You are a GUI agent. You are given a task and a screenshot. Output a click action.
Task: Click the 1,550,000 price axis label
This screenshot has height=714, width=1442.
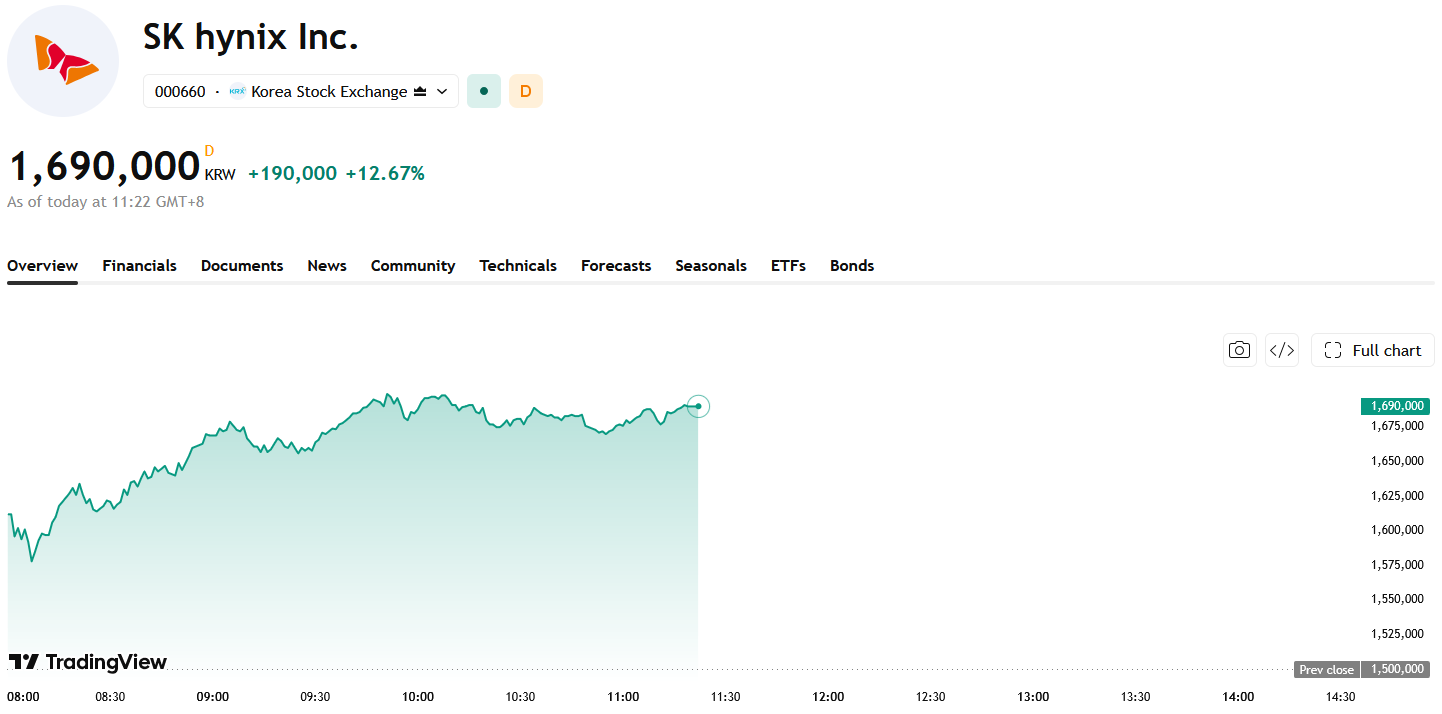[1397, 599]
